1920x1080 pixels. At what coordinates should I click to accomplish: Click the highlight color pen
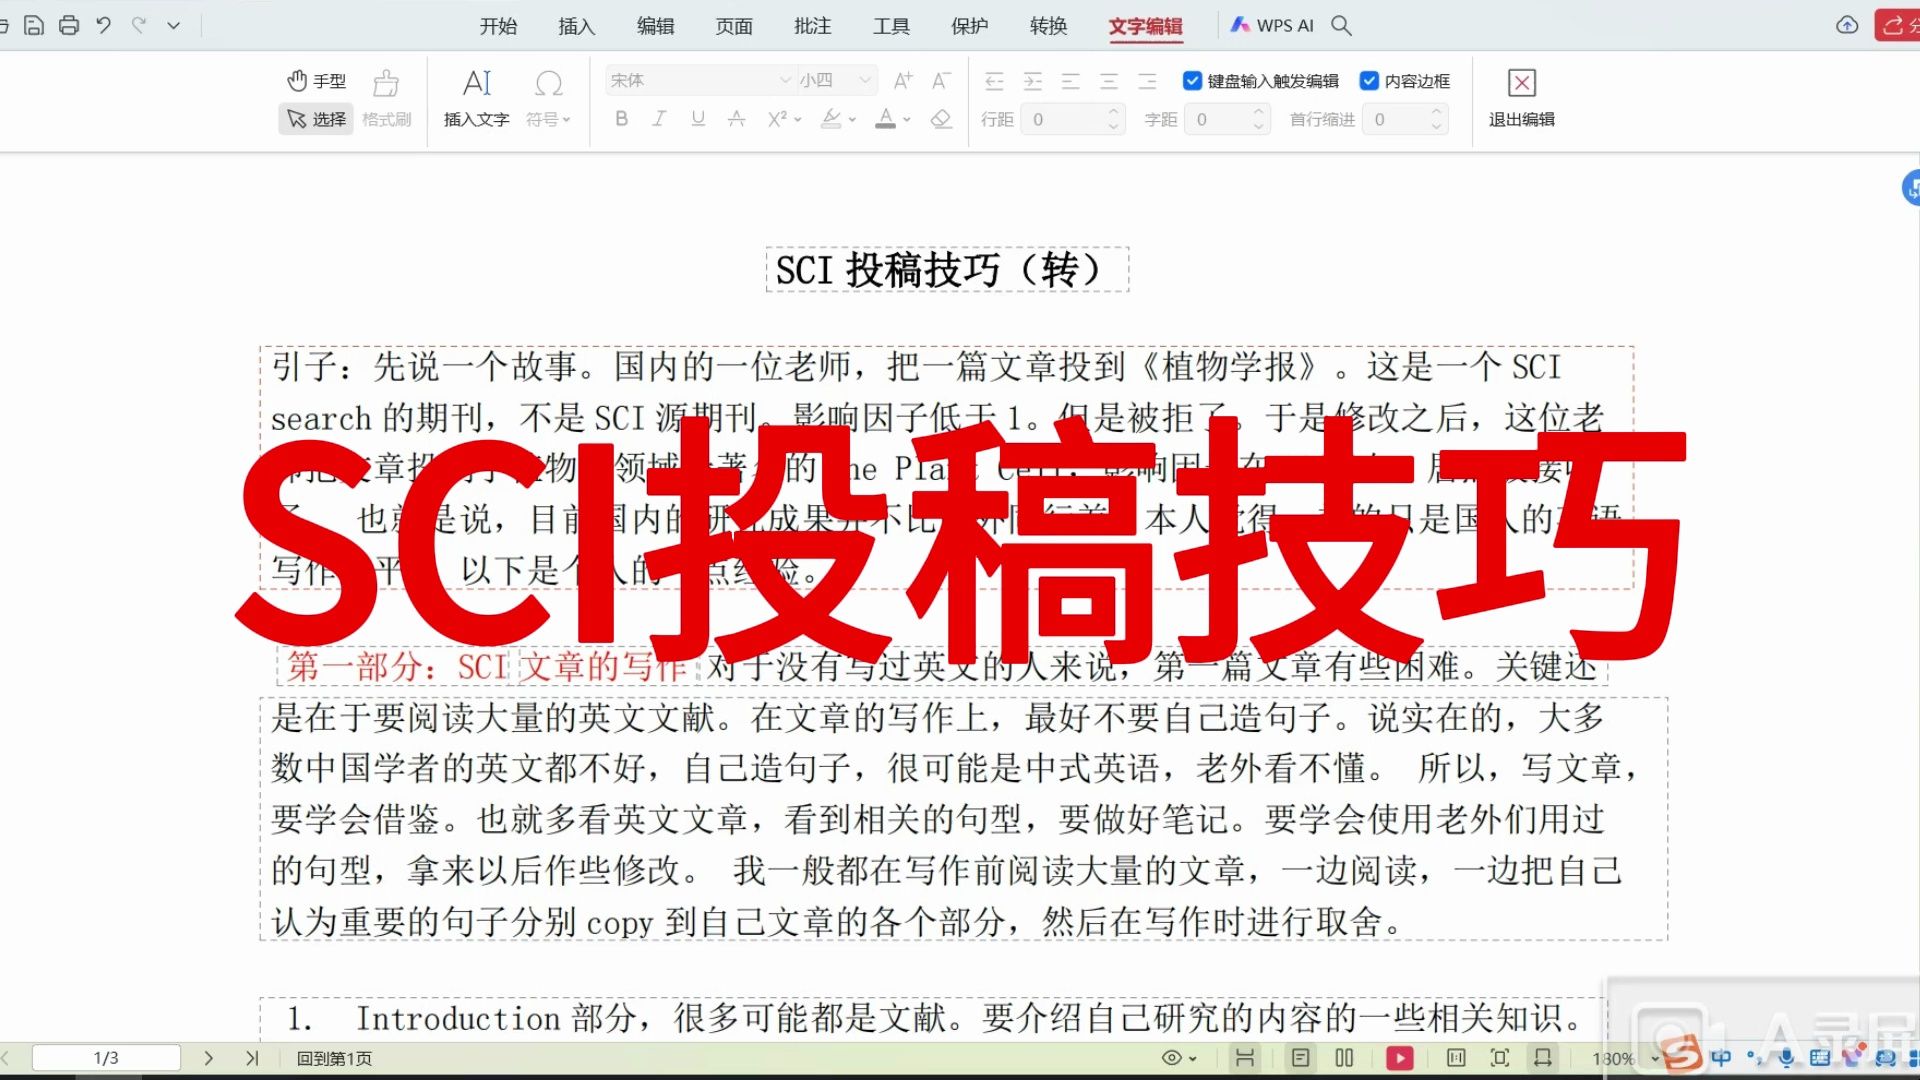[x=830, y=119]
